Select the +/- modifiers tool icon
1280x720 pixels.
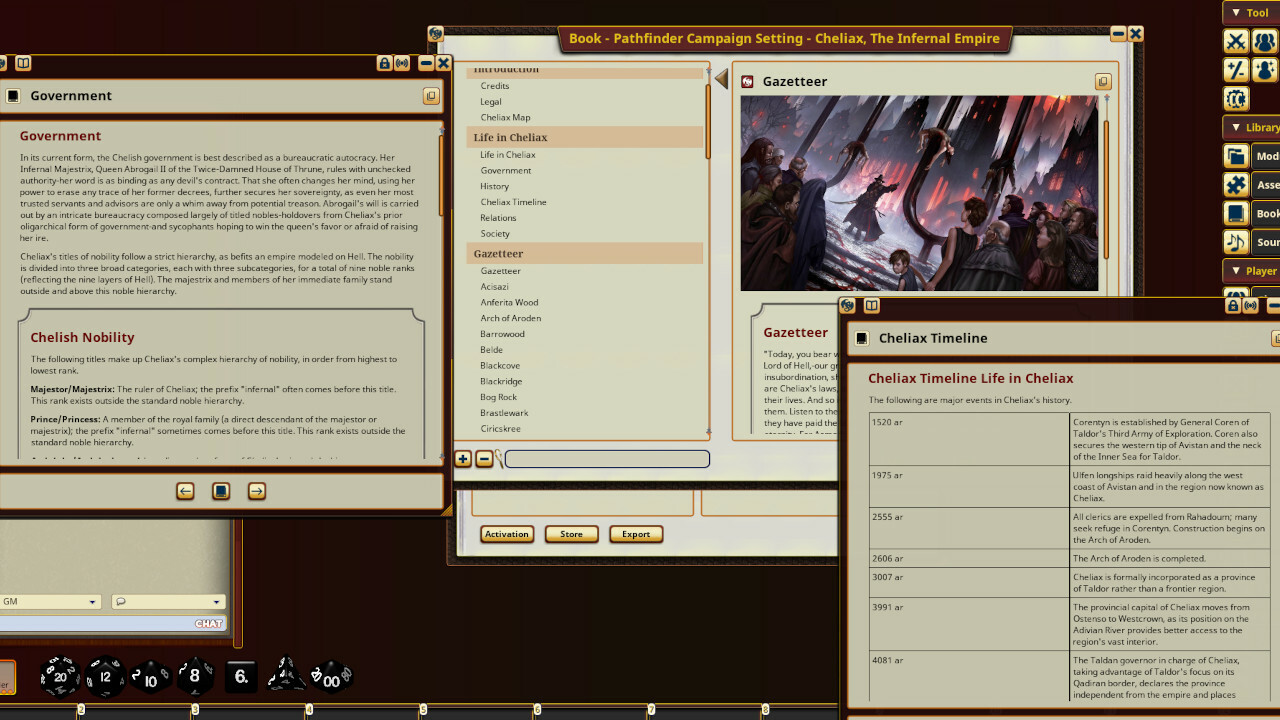tap(1235, 70)
